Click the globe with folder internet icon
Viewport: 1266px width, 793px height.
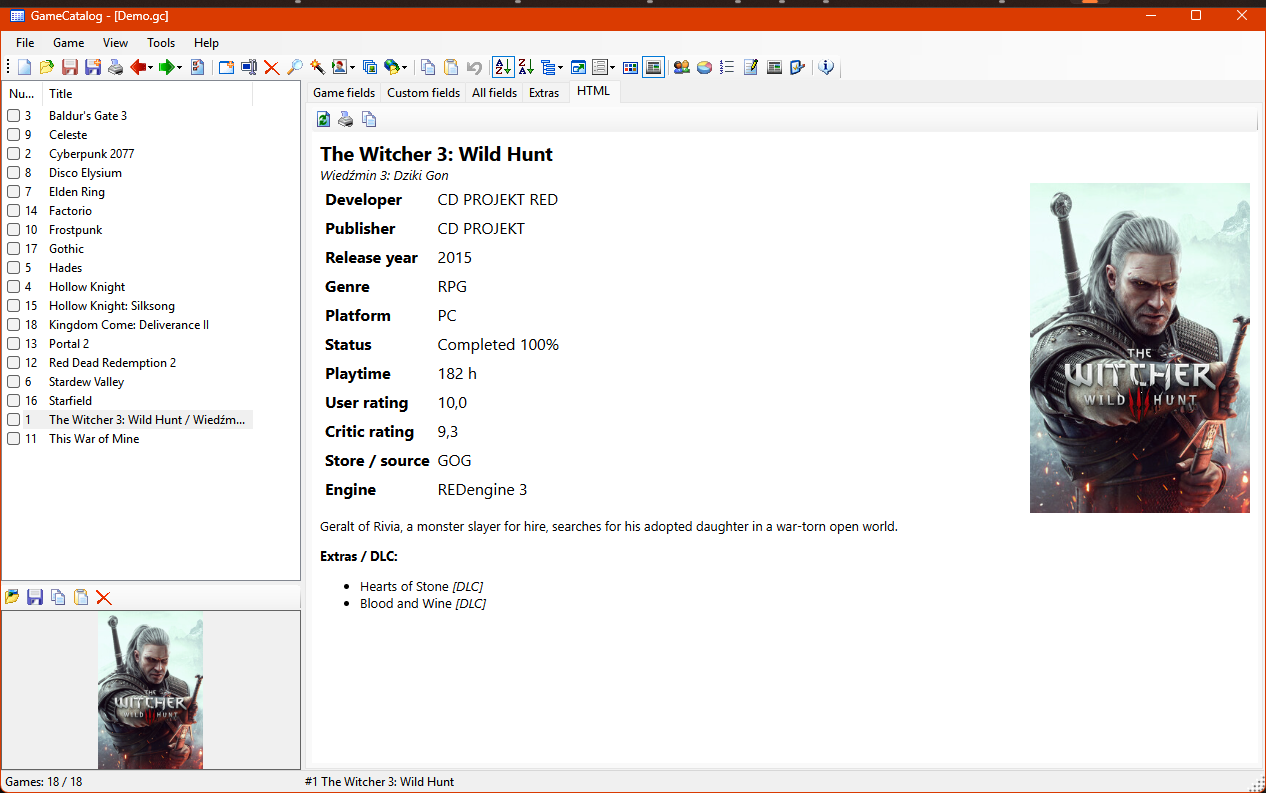click(392, 67)
